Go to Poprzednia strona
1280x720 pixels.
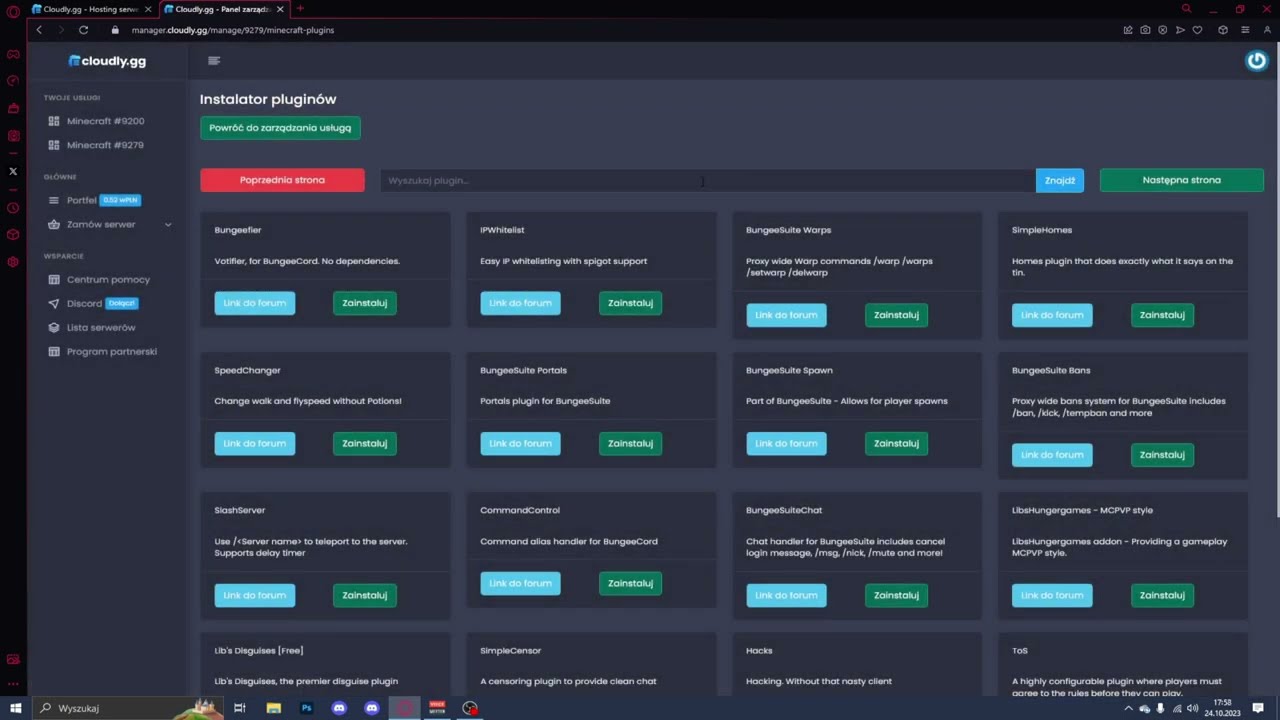(x=282, y=180)
